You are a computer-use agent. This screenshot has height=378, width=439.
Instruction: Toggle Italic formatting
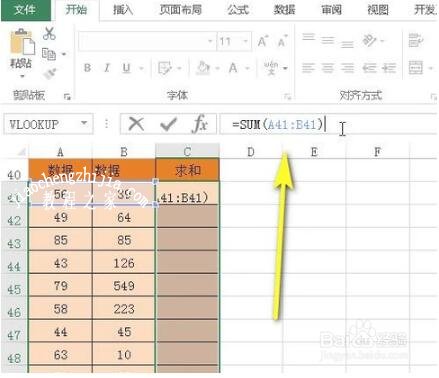pyautogui.click(x=107, y=68)
